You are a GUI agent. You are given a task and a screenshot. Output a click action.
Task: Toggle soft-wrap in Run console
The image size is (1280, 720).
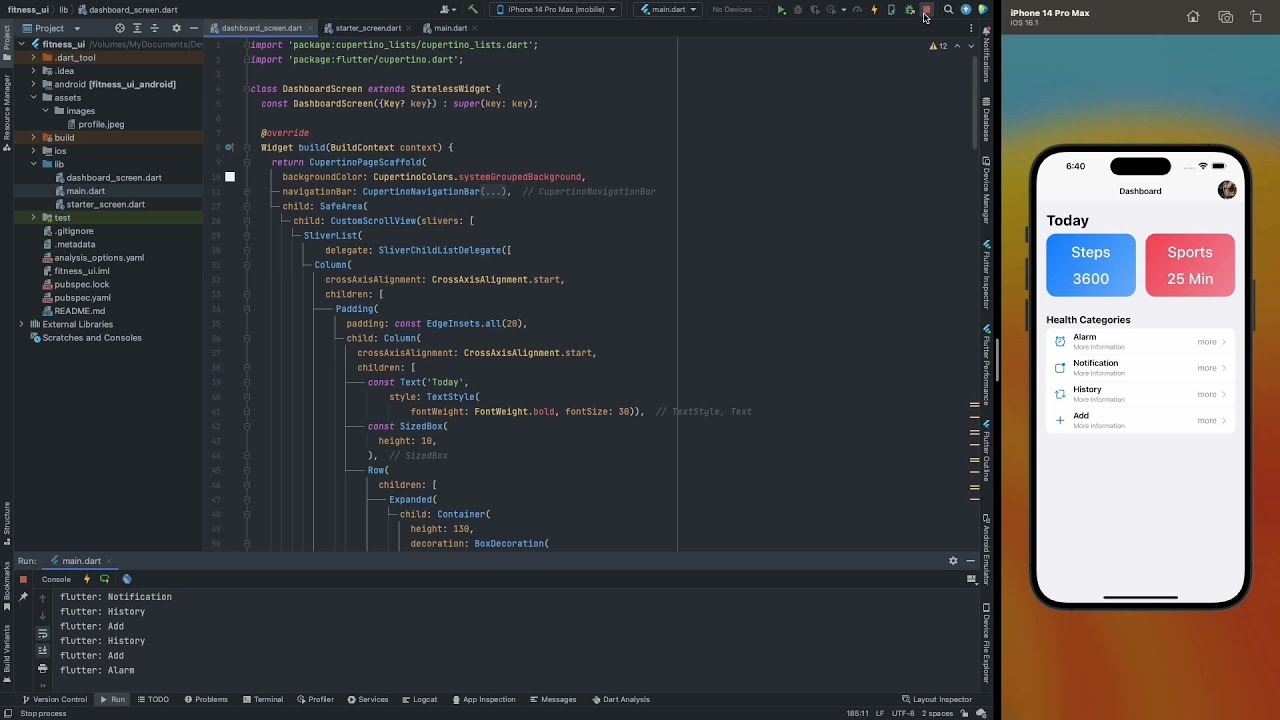[42, 634]
